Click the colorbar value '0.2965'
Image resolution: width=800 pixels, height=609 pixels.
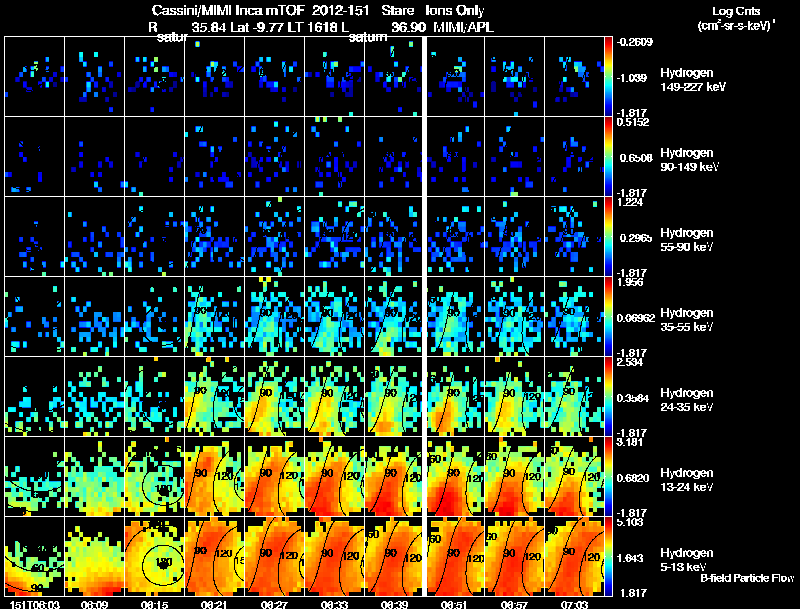pos(634,238)
